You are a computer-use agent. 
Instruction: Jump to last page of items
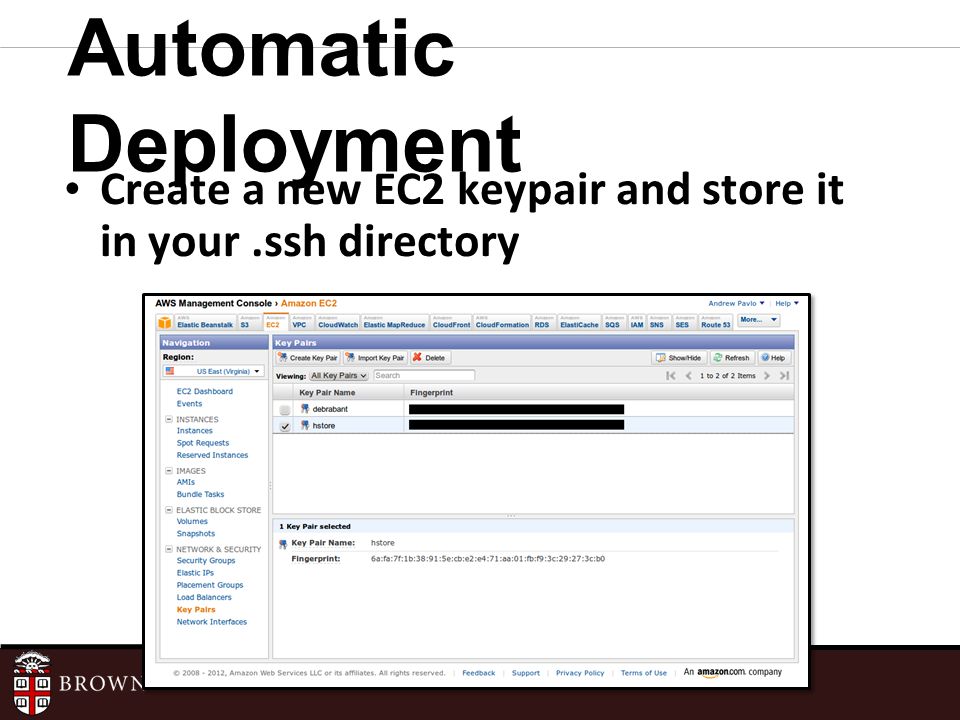(x=784, y=375)
